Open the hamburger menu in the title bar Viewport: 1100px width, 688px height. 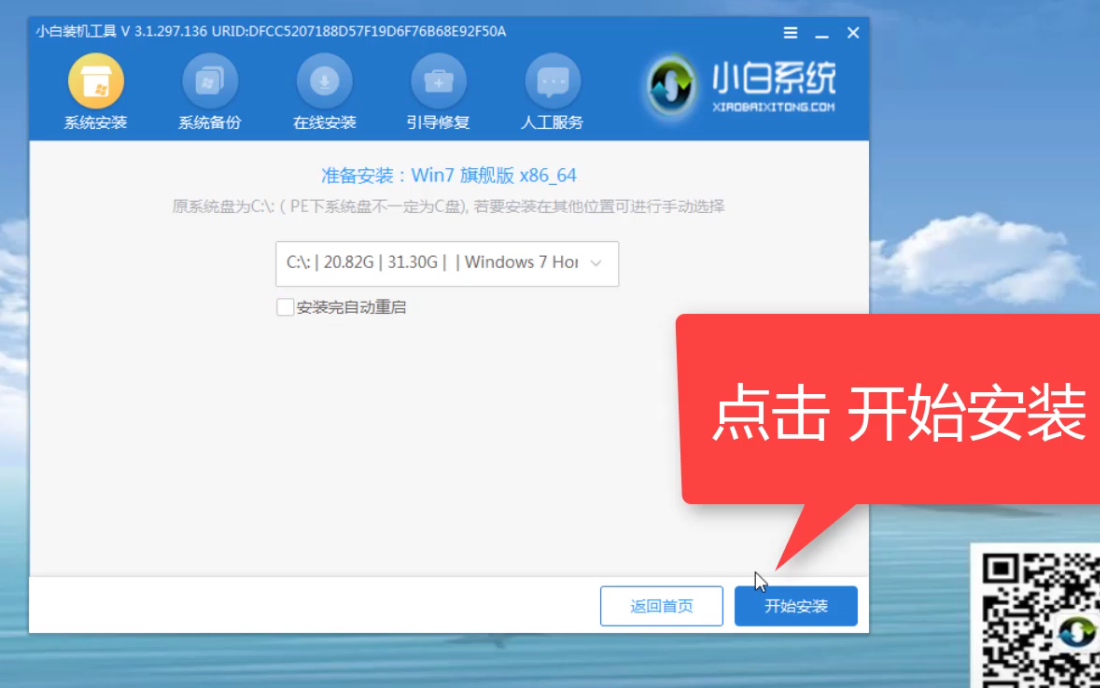[790, 33]
